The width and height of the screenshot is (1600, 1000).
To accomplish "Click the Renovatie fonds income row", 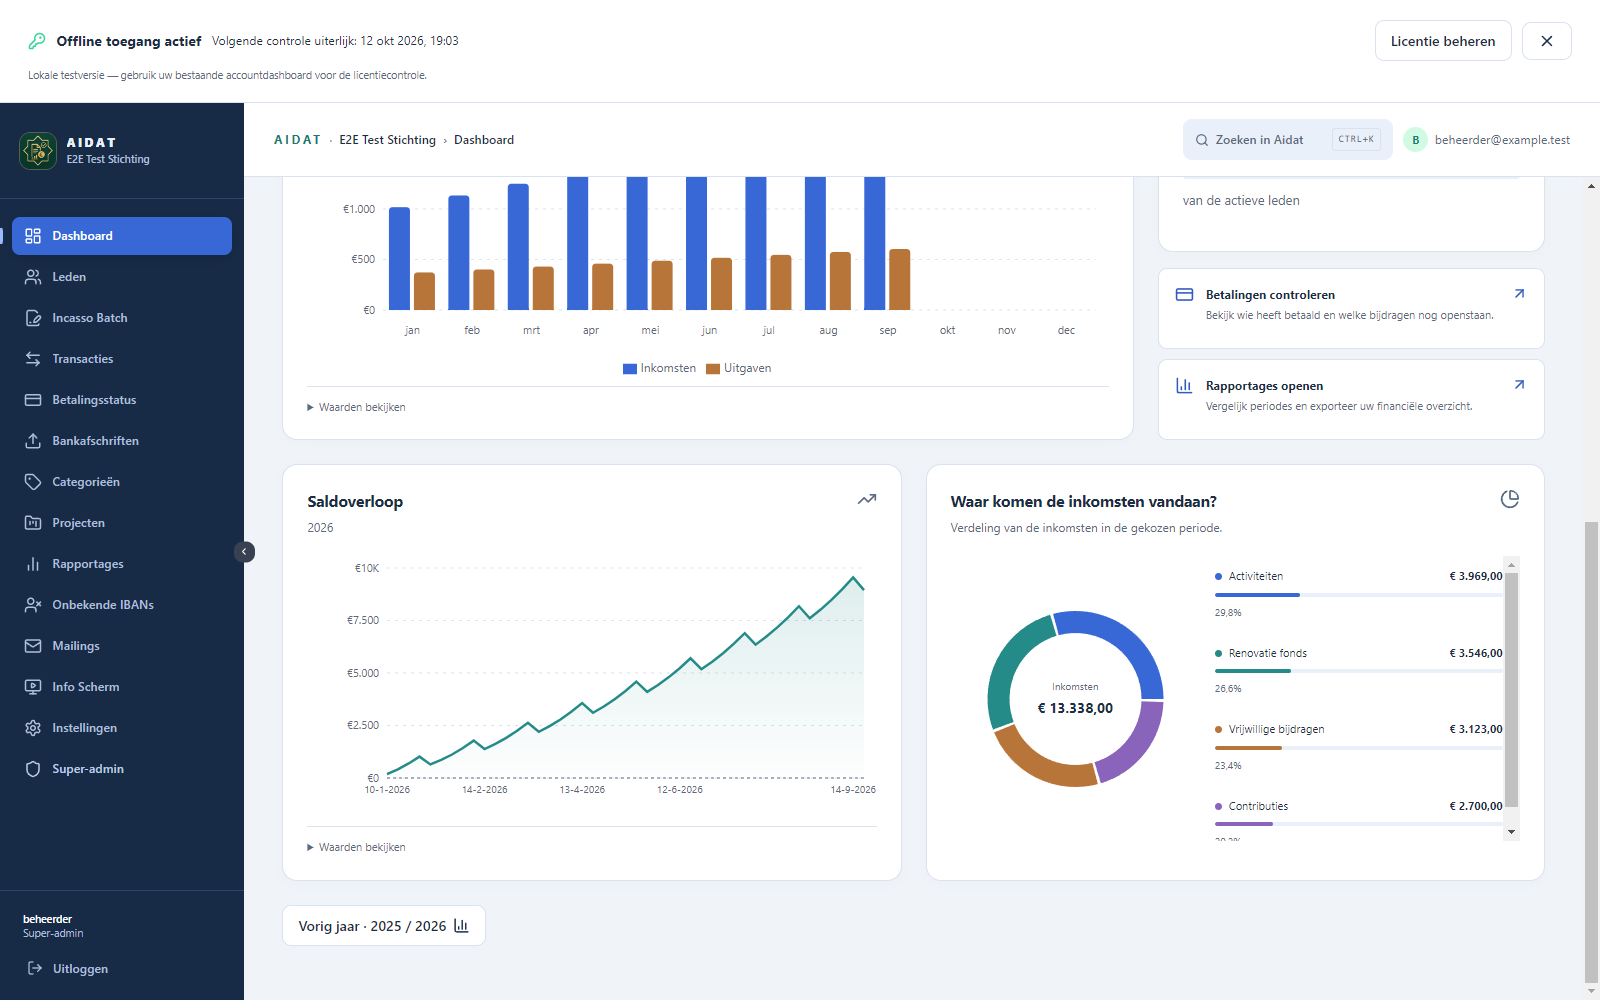I will click(1358, 670).
